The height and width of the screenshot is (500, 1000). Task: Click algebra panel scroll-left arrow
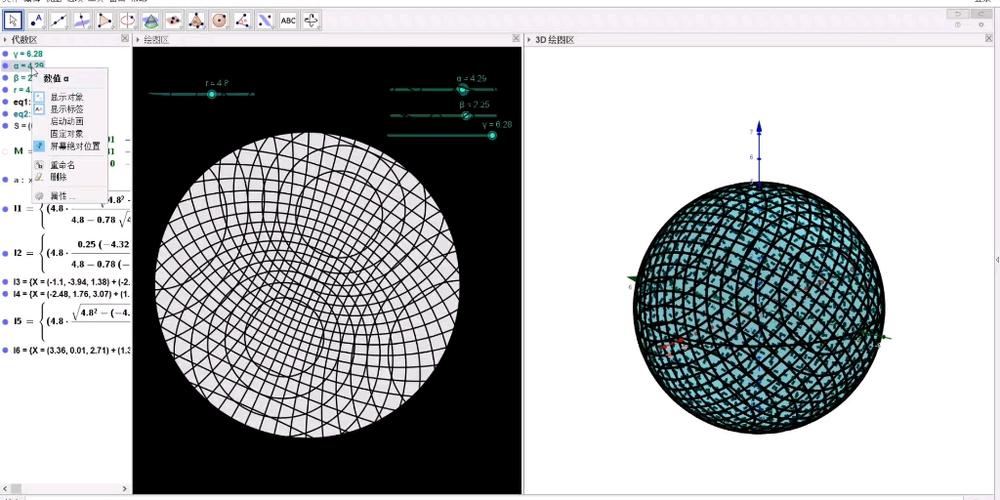point(5,489)
